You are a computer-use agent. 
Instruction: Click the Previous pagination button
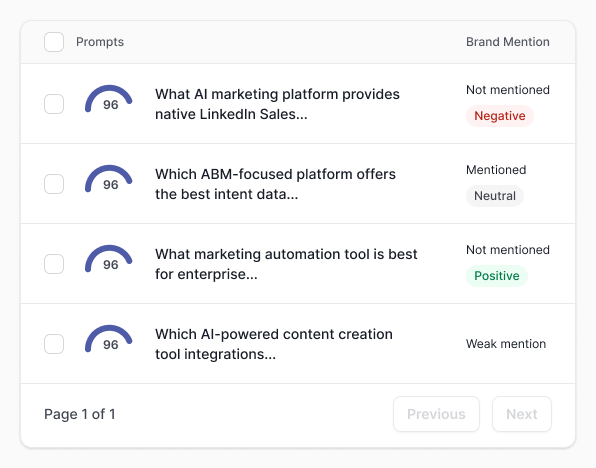436,414
